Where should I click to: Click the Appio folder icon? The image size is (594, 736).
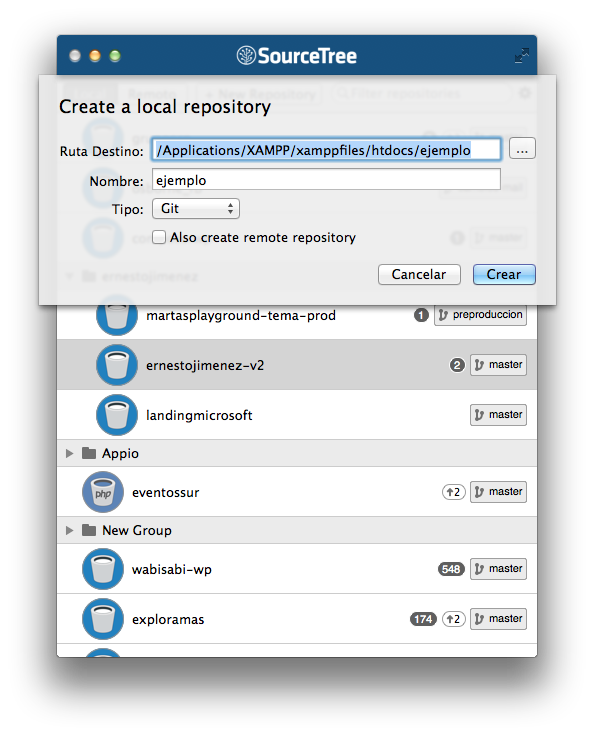click(89, 453)
